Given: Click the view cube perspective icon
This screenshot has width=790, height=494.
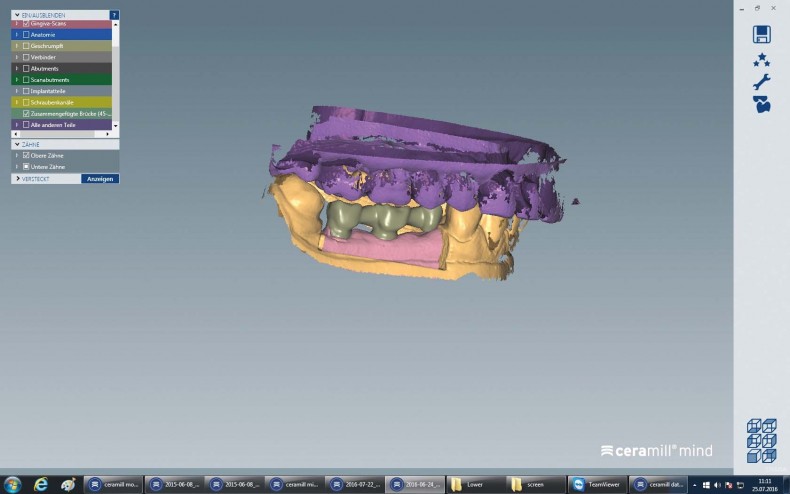Looking at the screenshot, I should click(761, 441).
